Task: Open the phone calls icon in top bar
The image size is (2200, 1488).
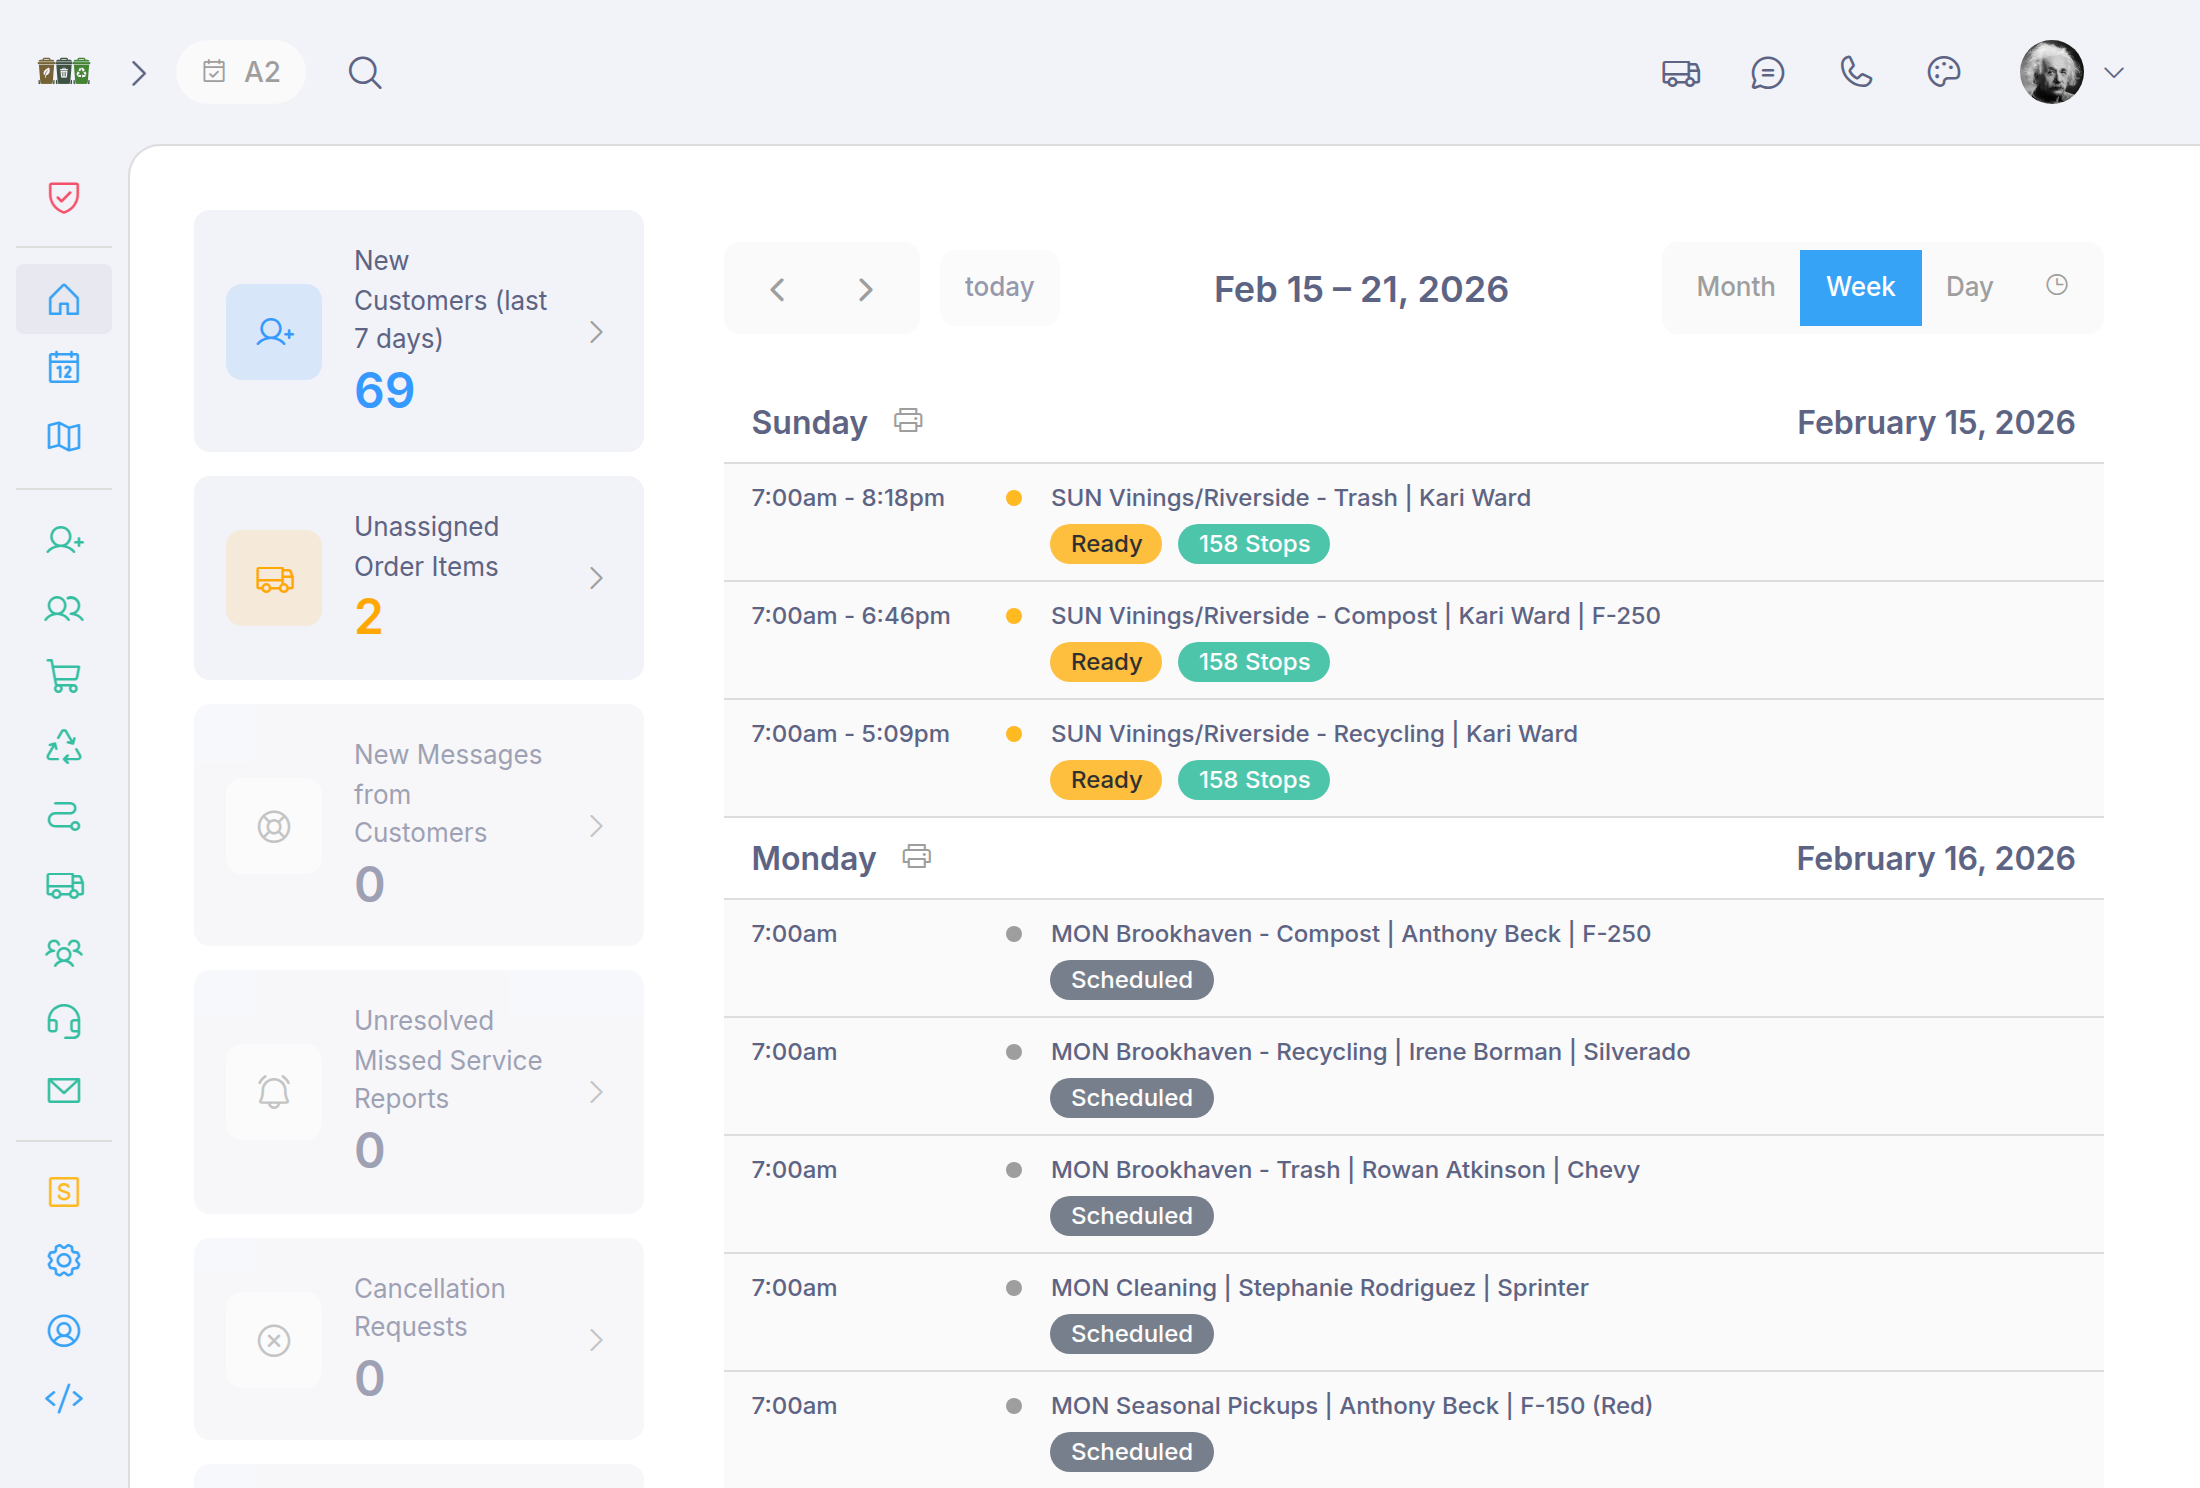Action: click(x=1856, y=72)
